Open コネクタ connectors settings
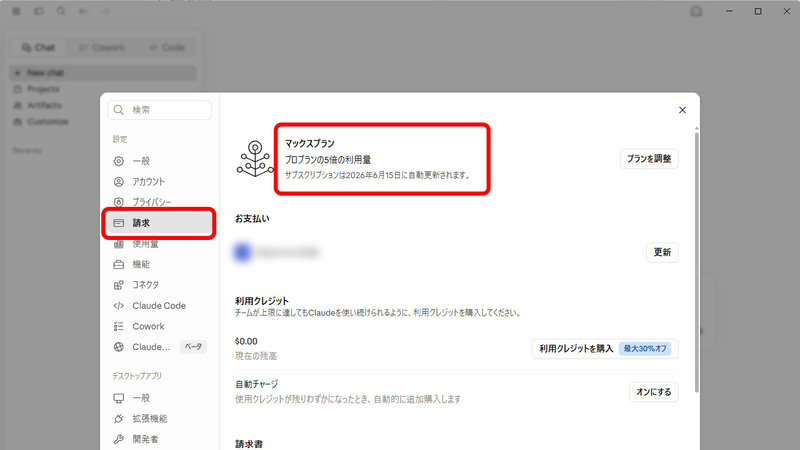Viewport: 800px width, 450px height. coord(160,285)
